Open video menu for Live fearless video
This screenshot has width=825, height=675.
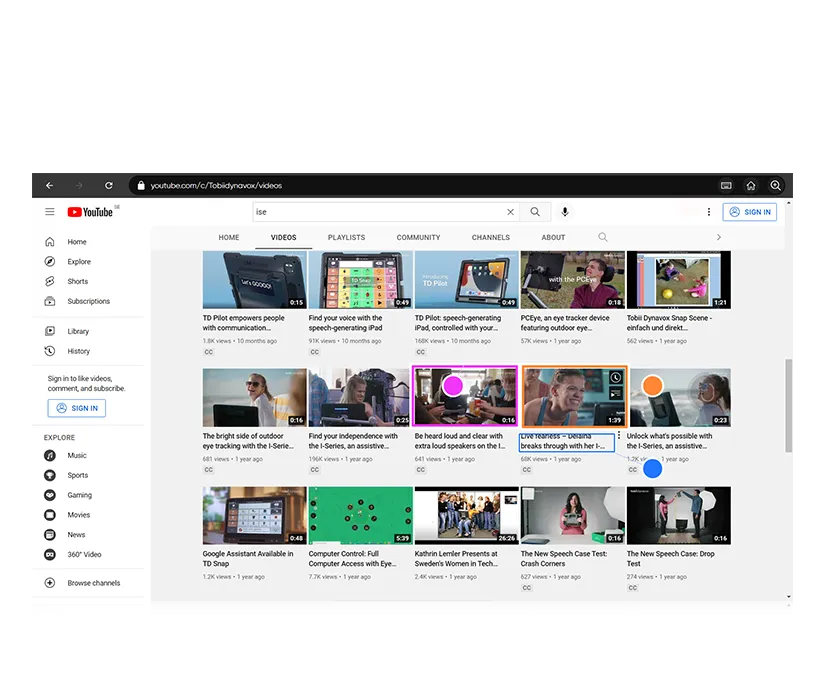point(619,435)
